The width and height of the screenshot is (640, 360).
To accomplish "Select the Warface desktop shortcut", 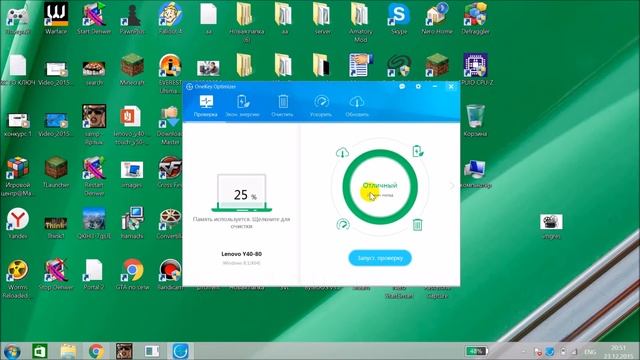I will pyautogui.click(x=56, y=19).
